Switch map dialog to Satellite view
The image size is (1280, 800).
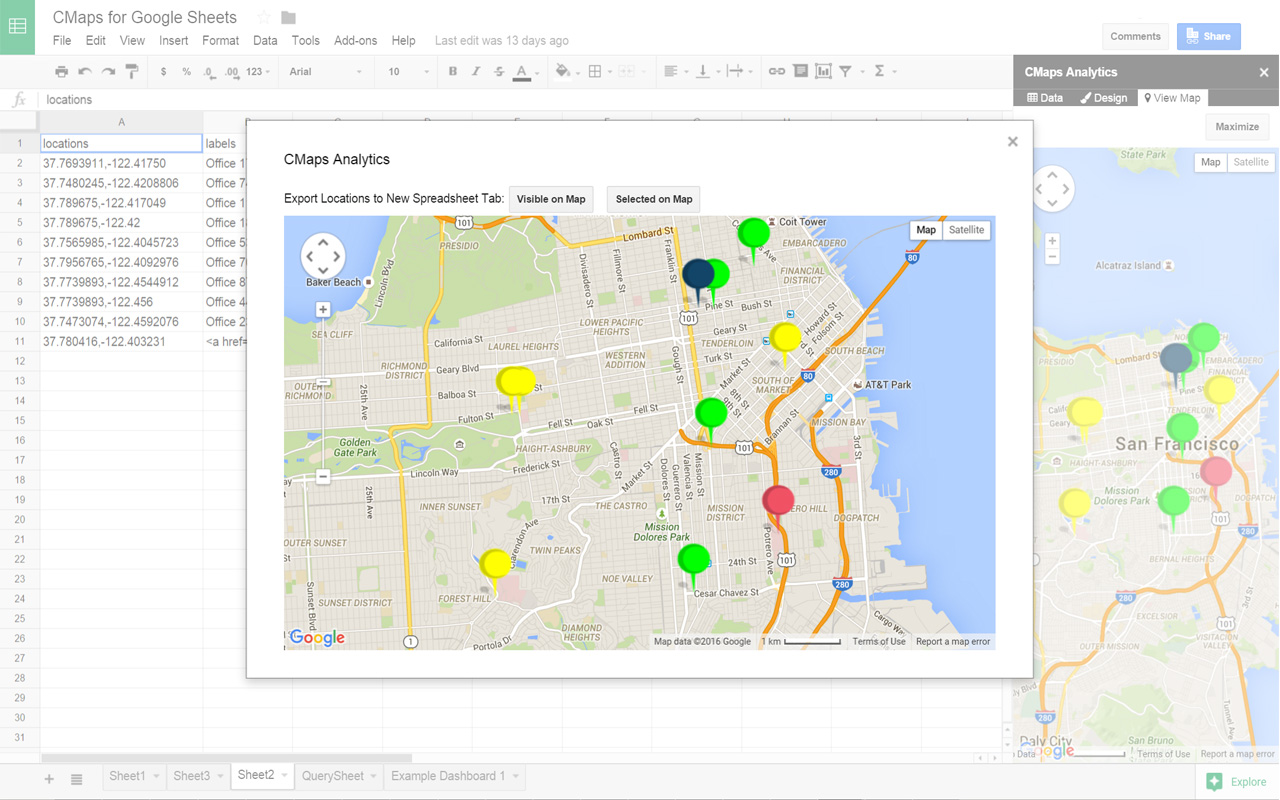tap(966, 230)
